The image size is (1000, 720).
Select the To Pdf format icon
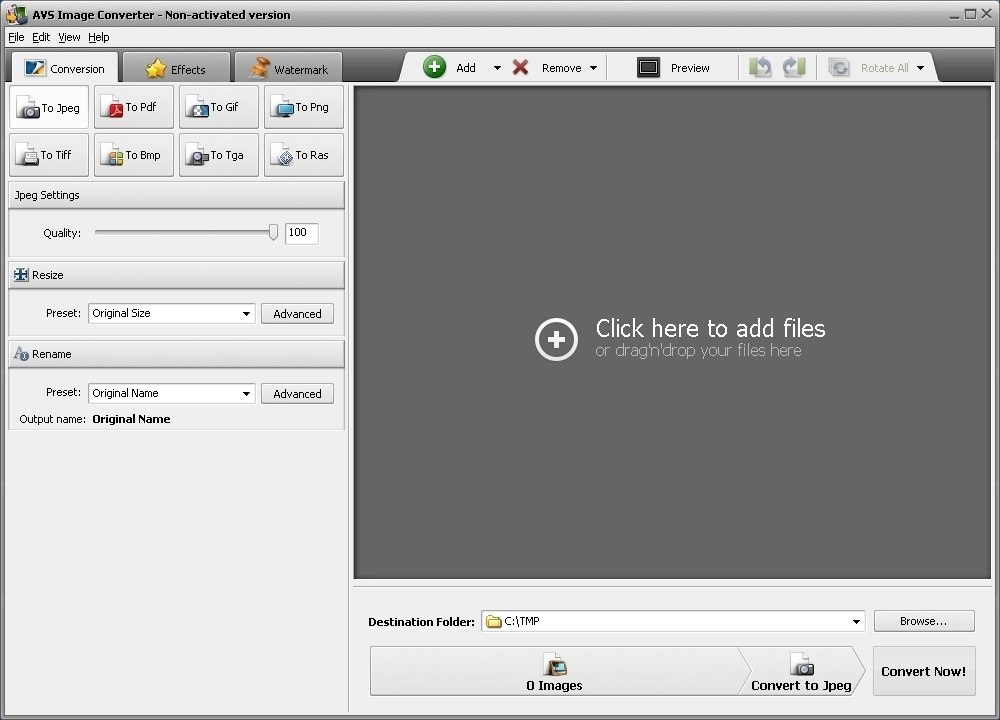click(x=133, y=107)
